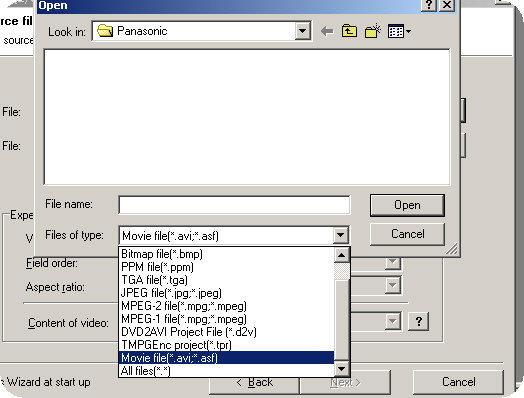524x398 pixels.
Task: Create a new folder
Action: point(373,31)
